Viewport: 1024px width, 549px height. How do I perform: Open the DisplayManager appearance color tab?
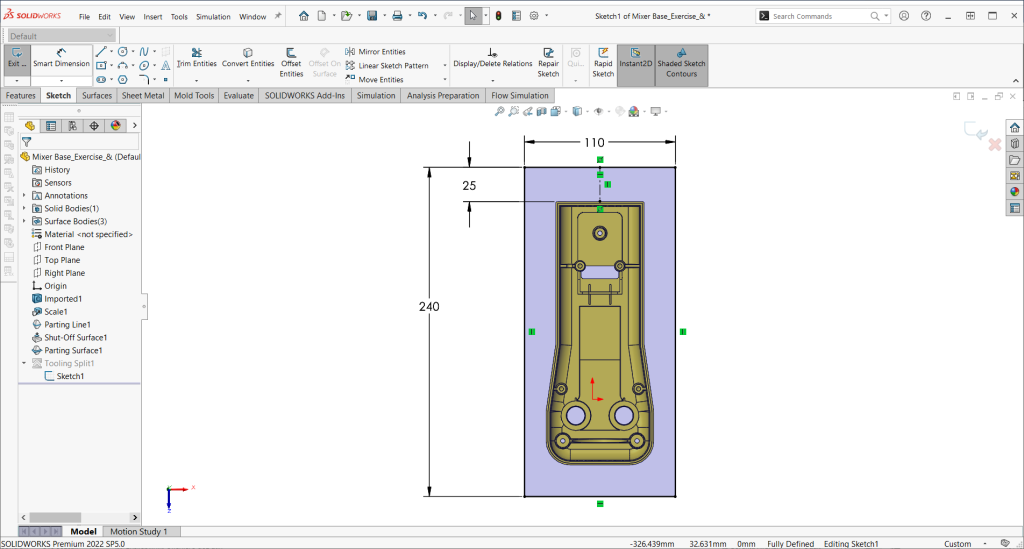pos(115,125)
